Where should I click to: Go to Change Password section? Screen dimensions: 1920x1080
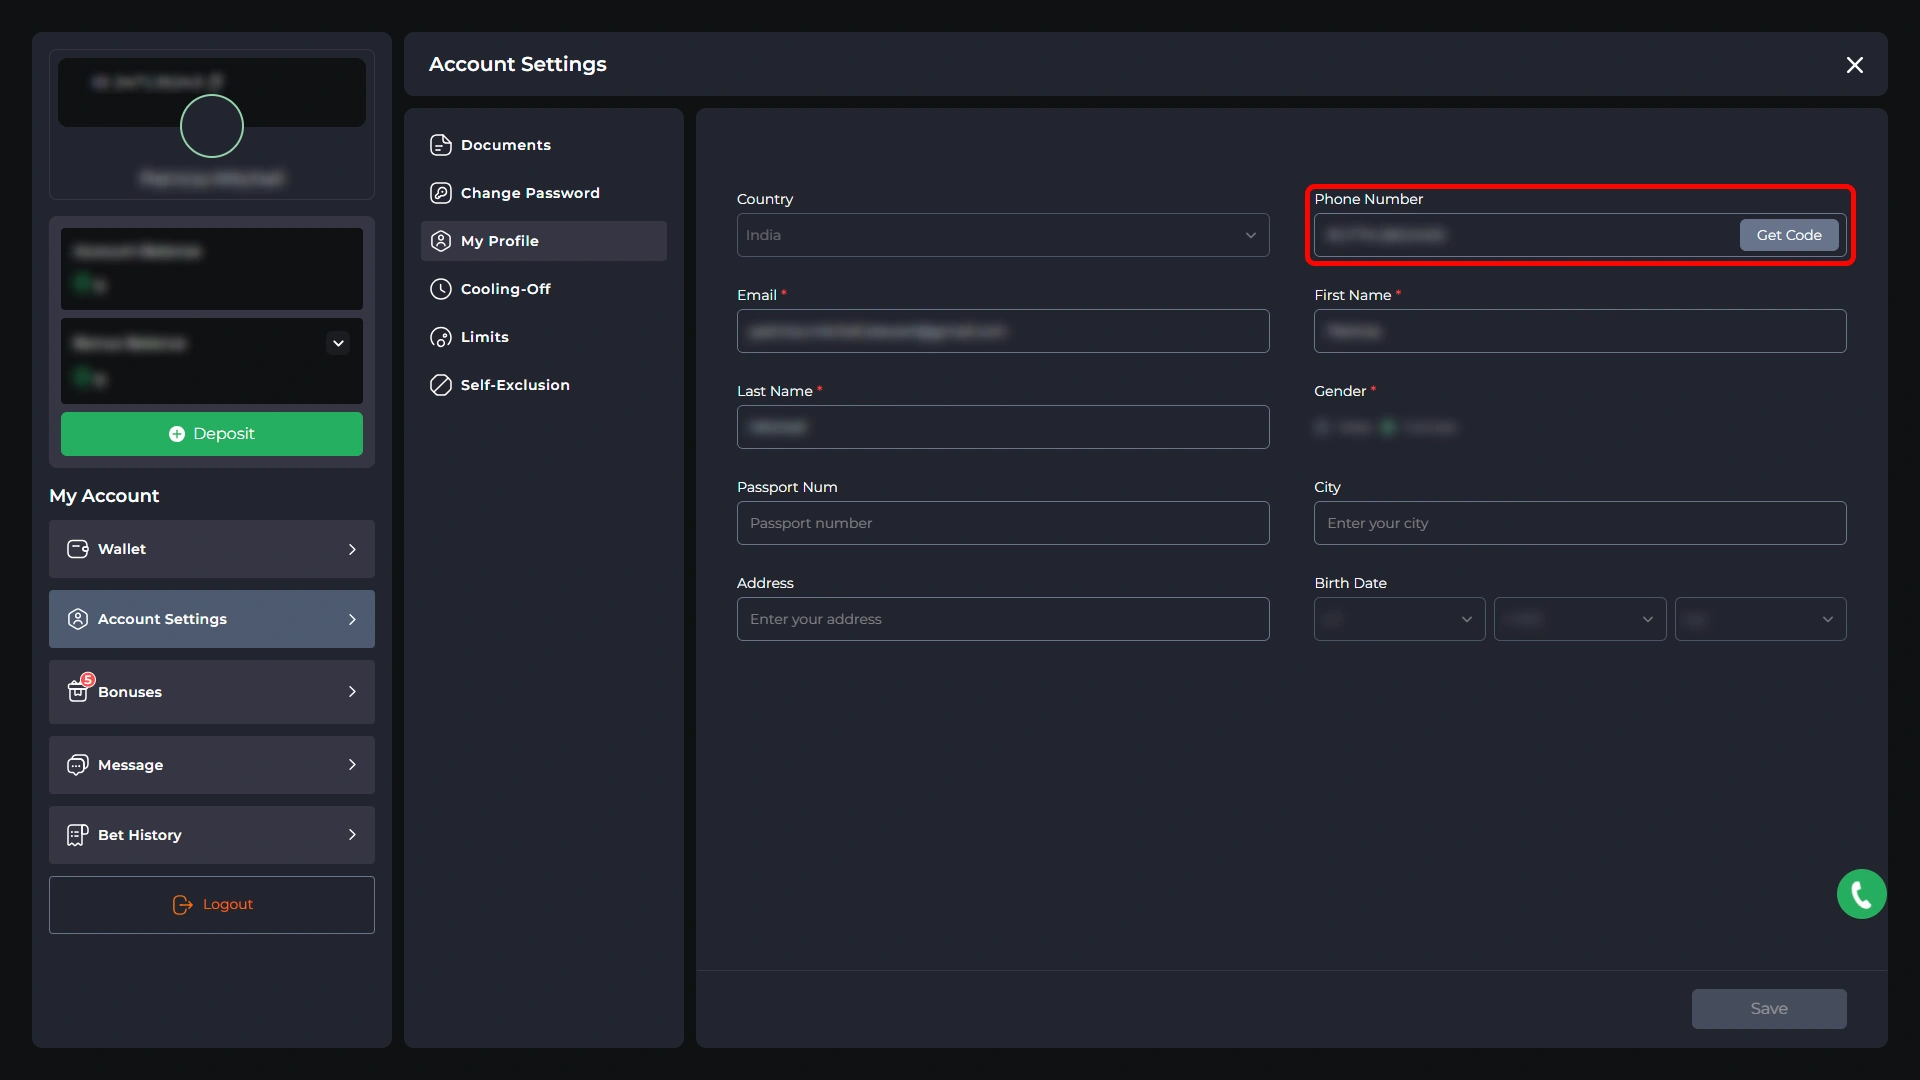pyautogui.click(x=544, y=193)
